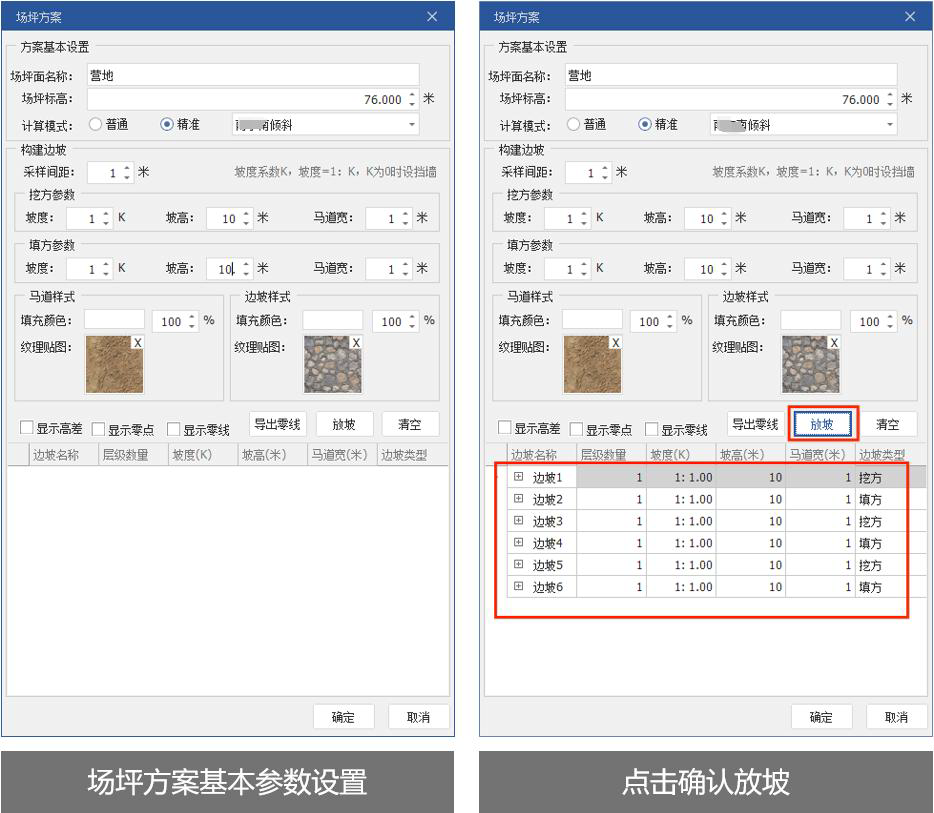Click 导出零线 button in right dialog

click(754, 424)
